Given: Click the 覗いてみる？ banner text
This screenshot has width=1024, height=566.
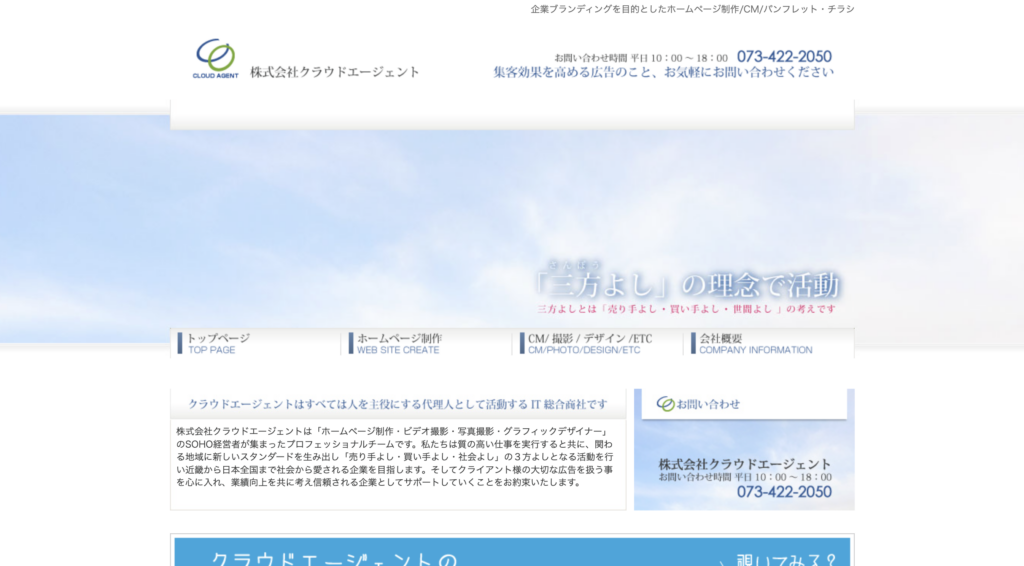Looking at the screenshot, I should (785, 559).
